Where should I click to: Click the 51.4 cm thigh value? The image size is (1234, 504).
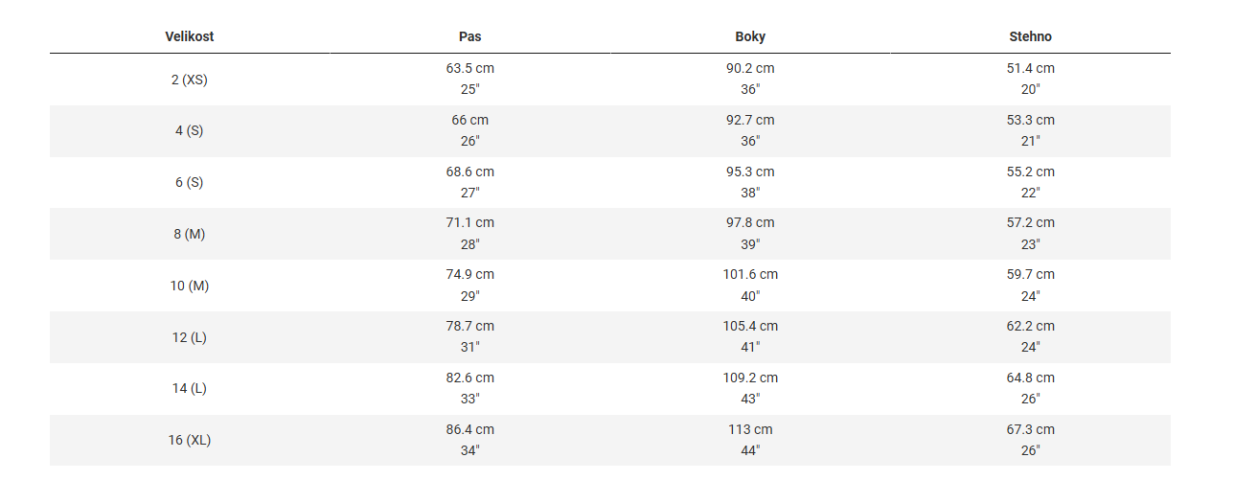point(1030,69)
